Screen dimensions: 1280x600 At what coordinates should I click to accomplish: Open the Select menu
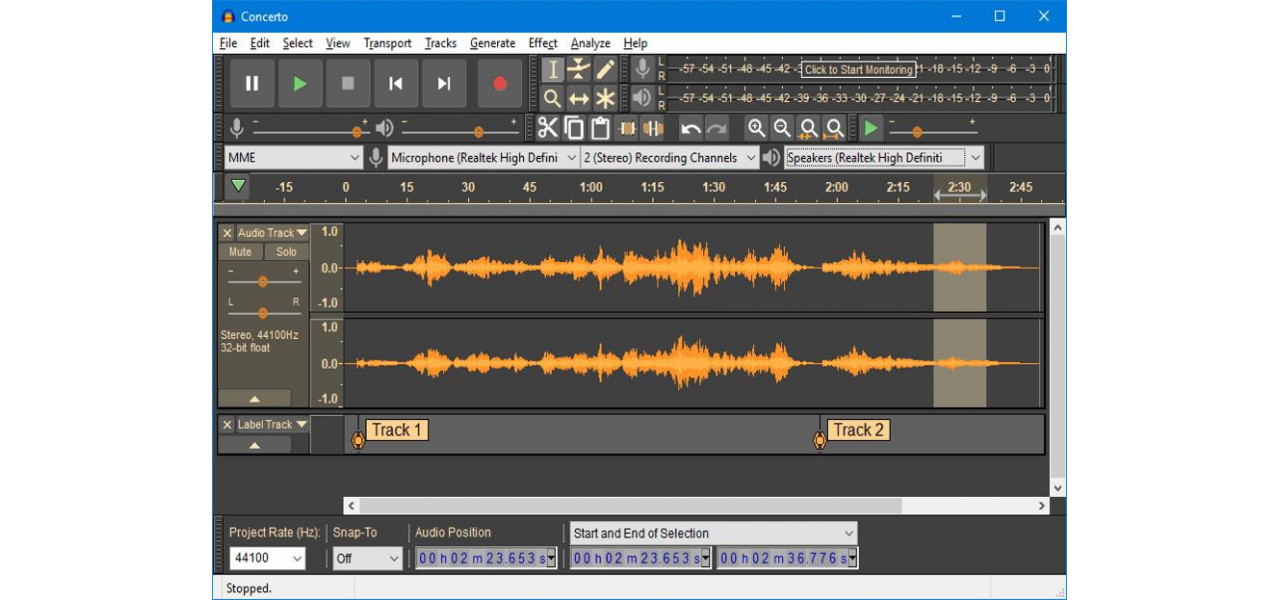click(297, 43)
